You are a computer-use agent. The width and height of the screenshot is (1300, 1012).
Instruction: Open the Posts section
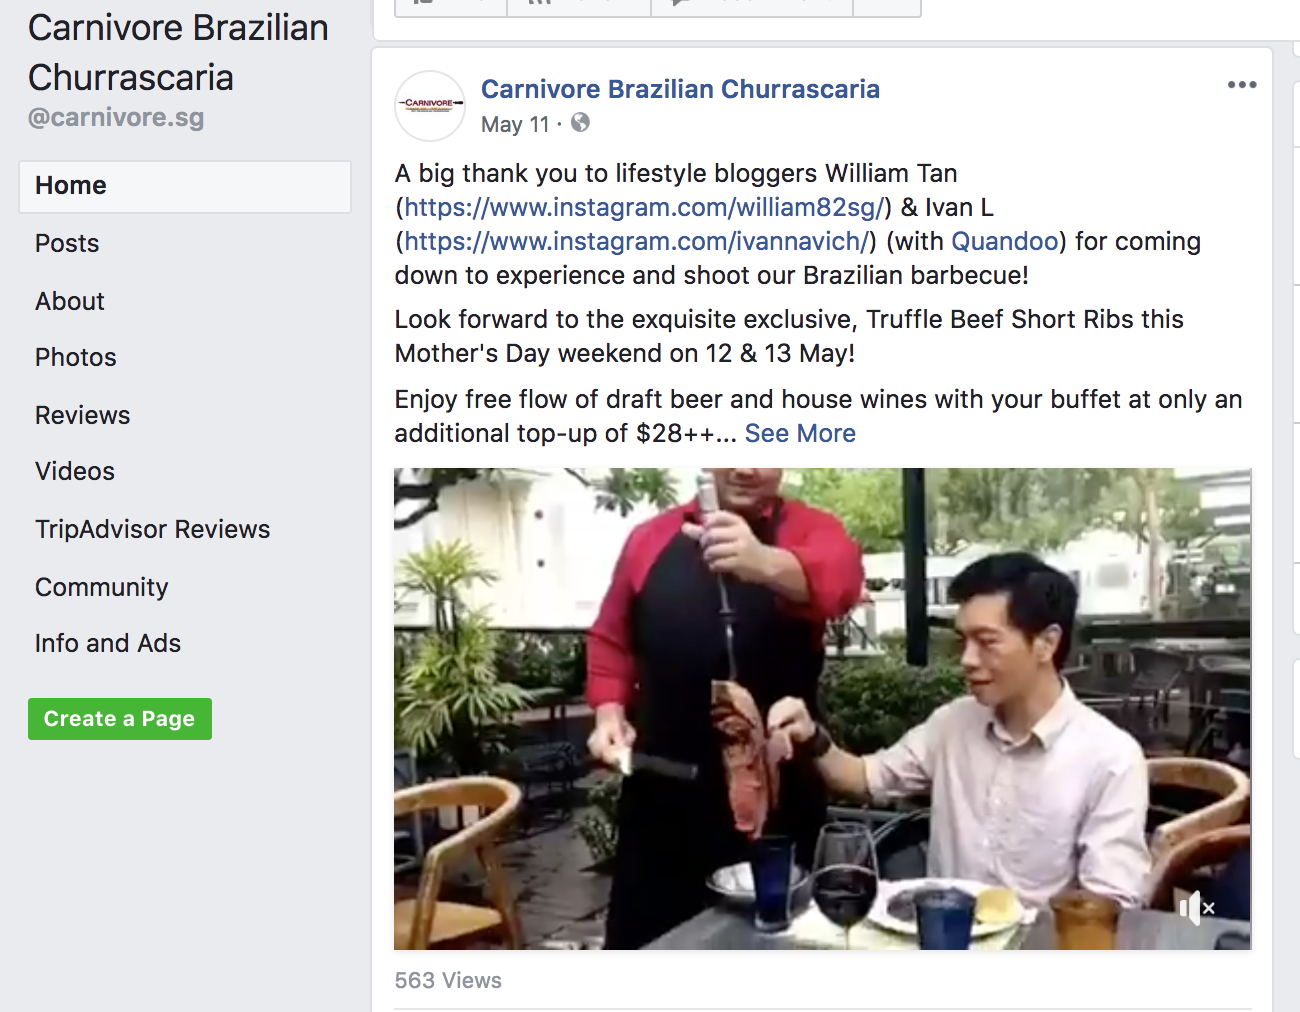67,243
